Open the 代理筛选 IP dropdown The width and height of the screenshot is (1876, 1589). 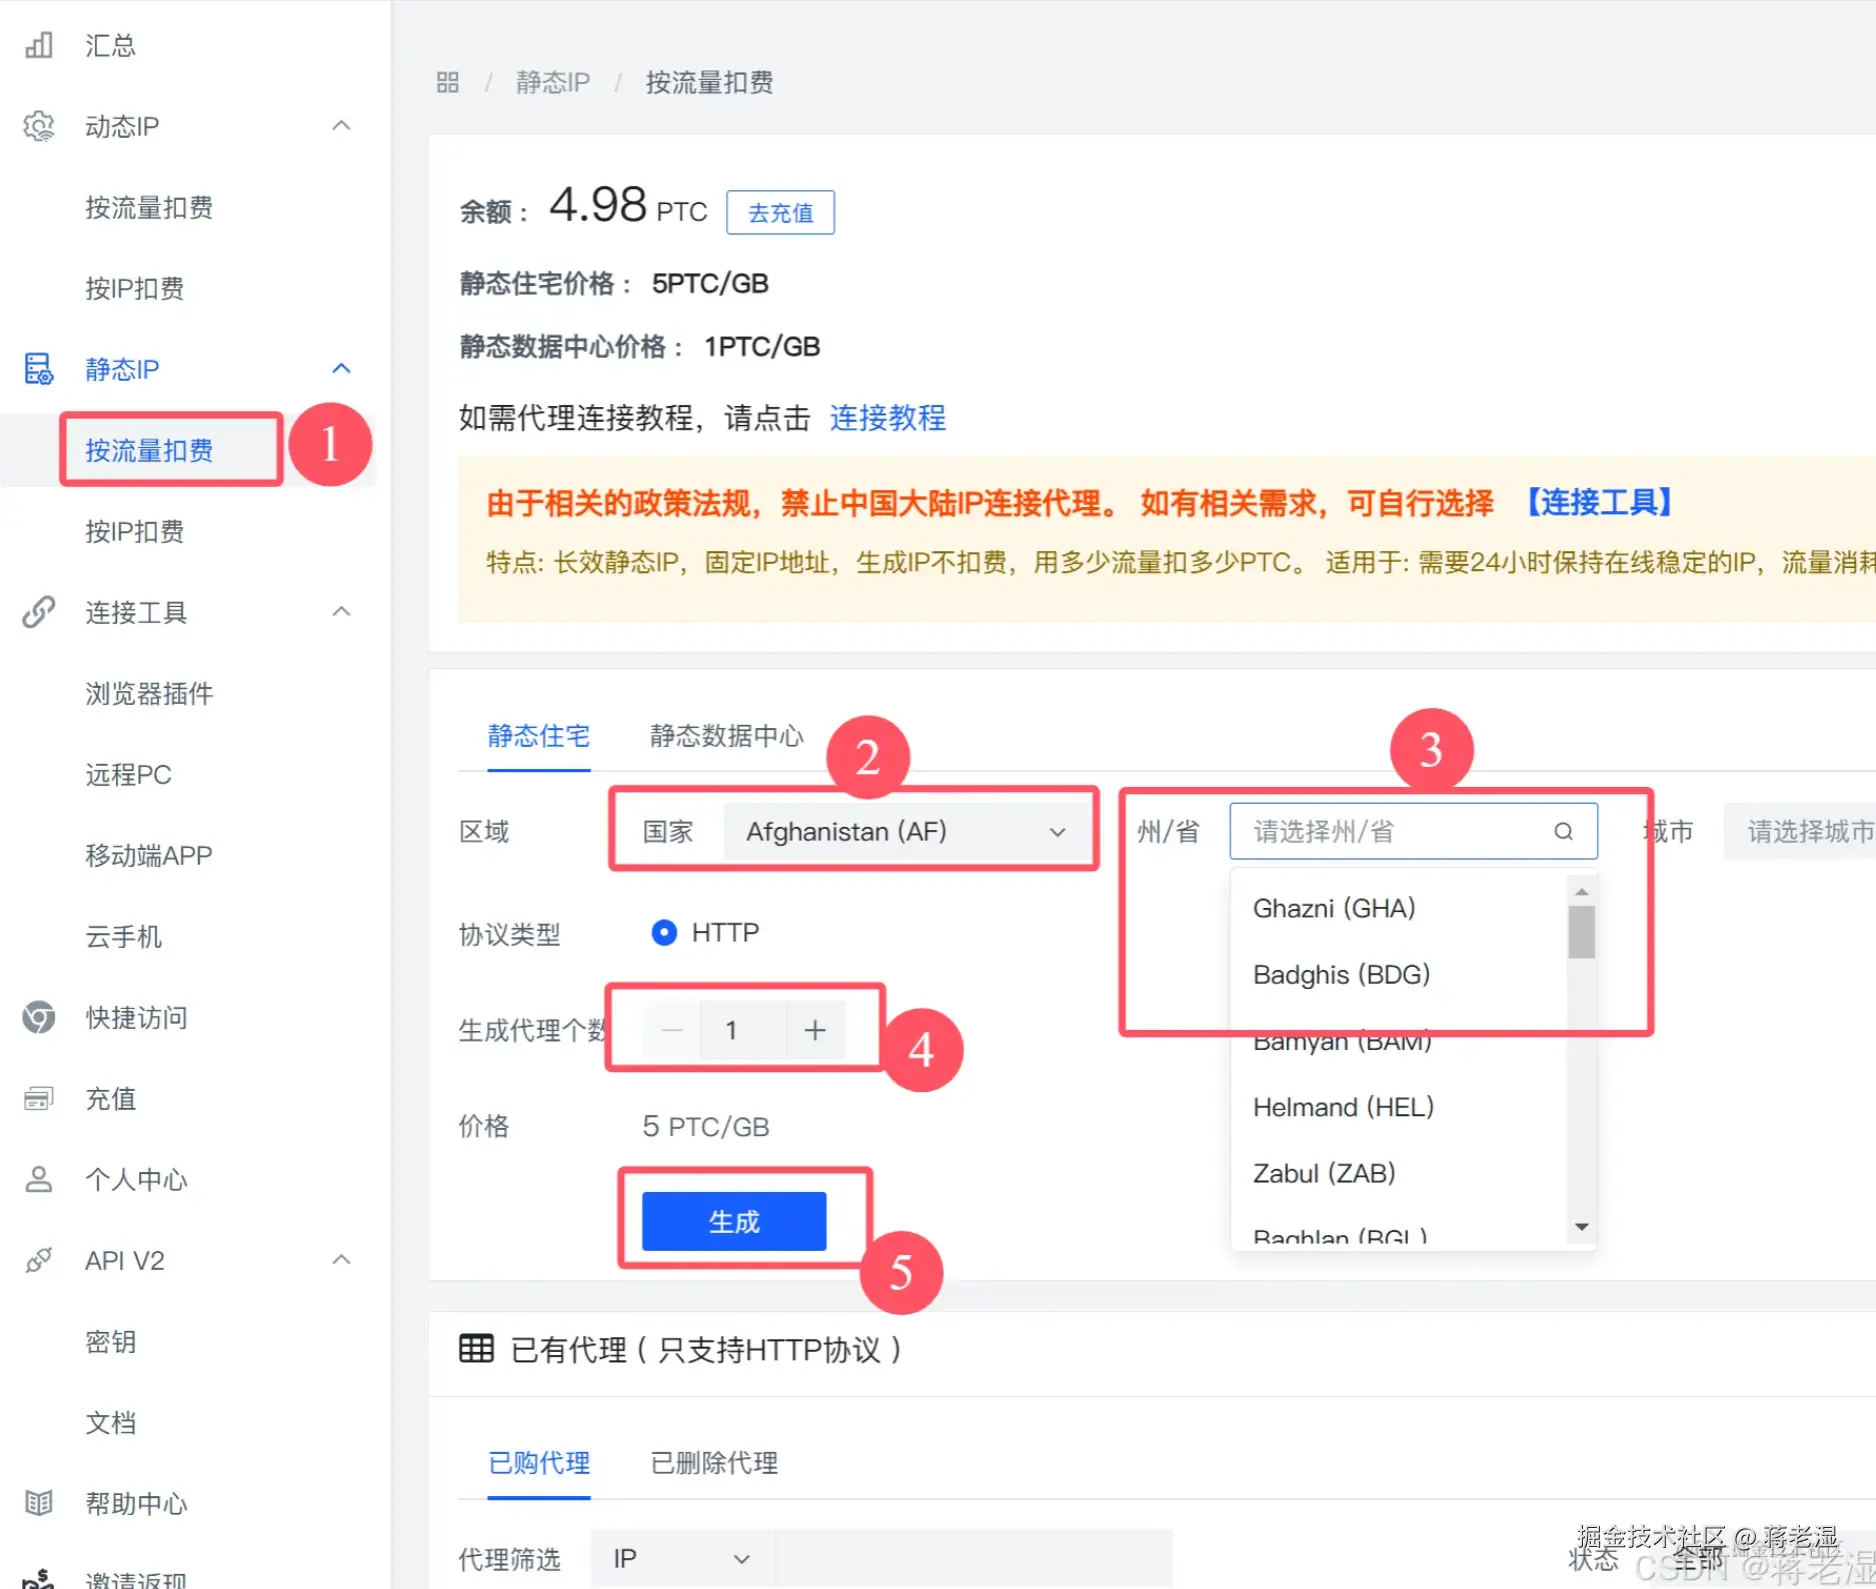click(680, 1558)
